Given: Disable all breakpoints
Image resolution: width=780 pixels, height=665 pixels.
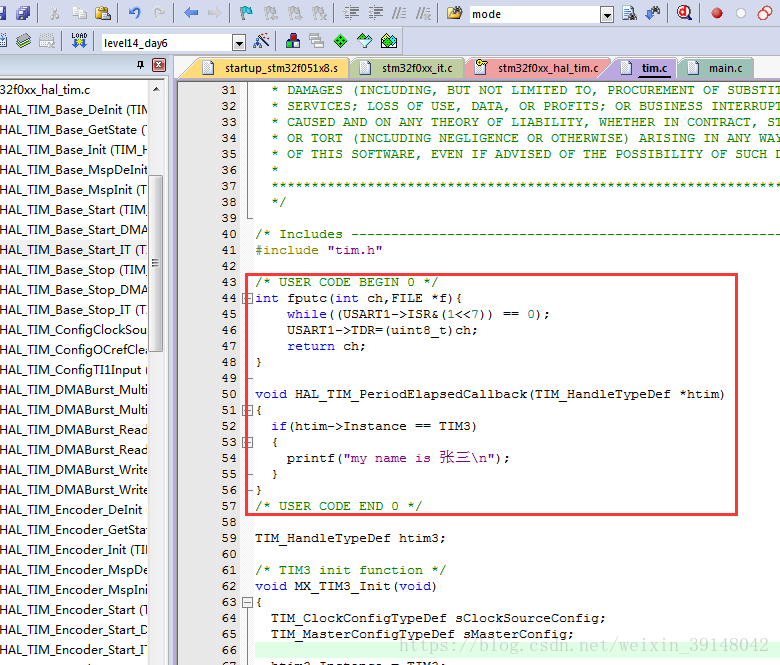Looking at the screenshot, I should [x=765, y=13].
